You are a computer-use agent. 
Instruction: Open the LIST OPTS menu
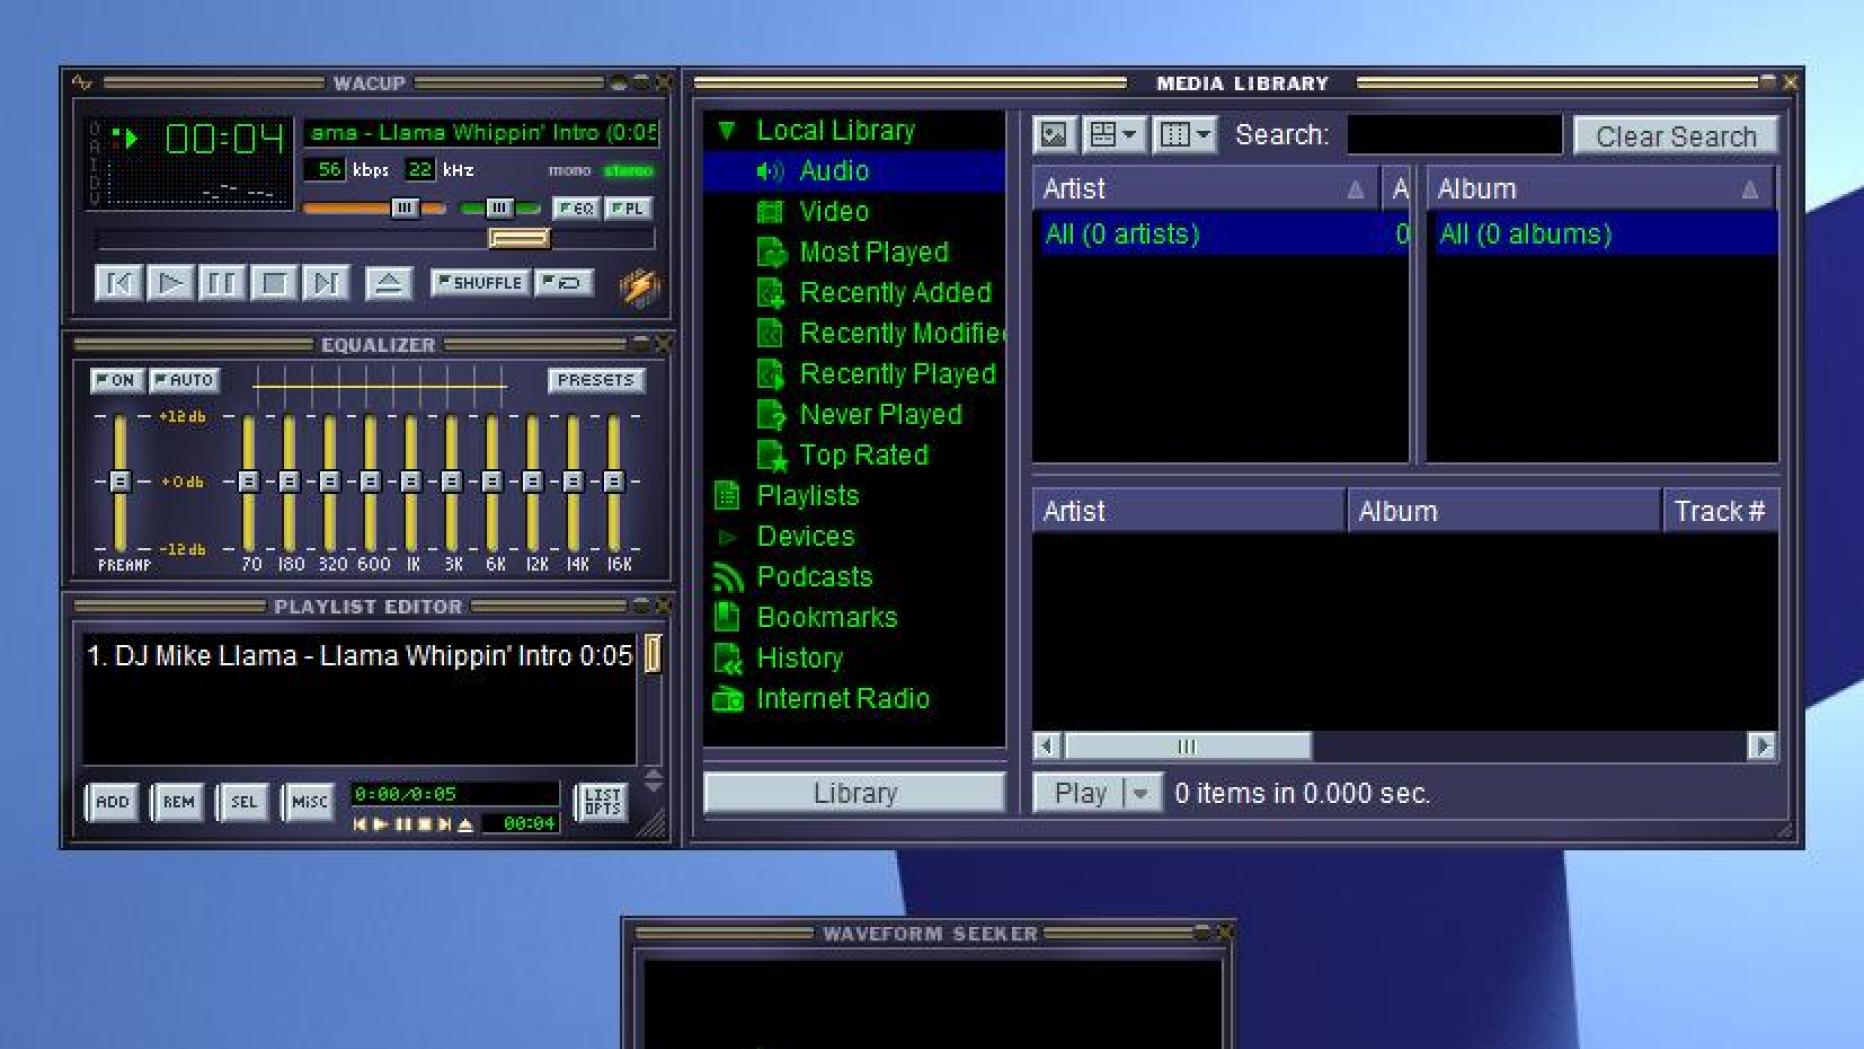point(602,801)
